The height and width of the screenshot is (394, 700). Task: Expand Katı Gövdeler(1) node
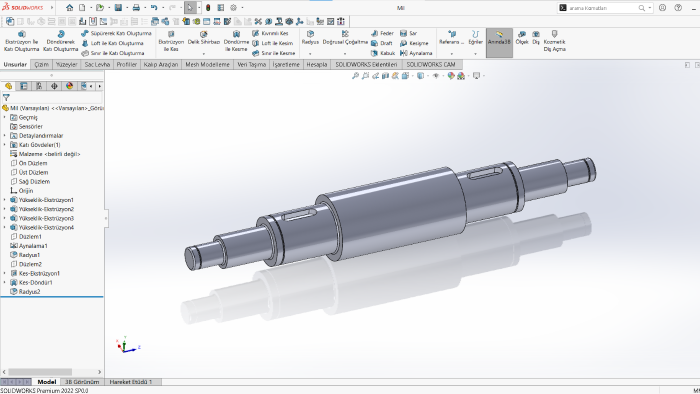tap(4, 145)
